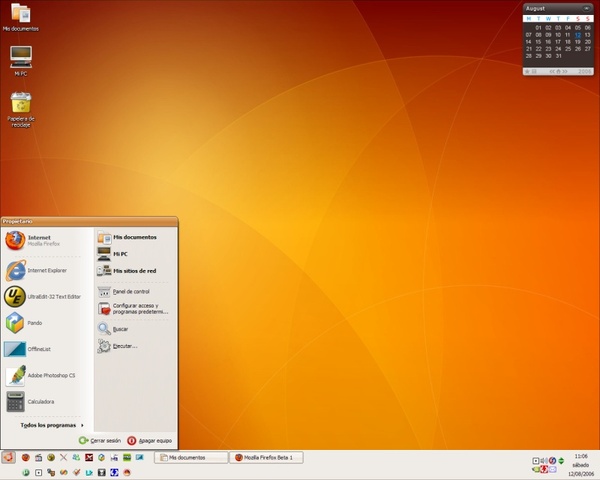Click the taskbar clock showing 11:06

pos(581,456)
